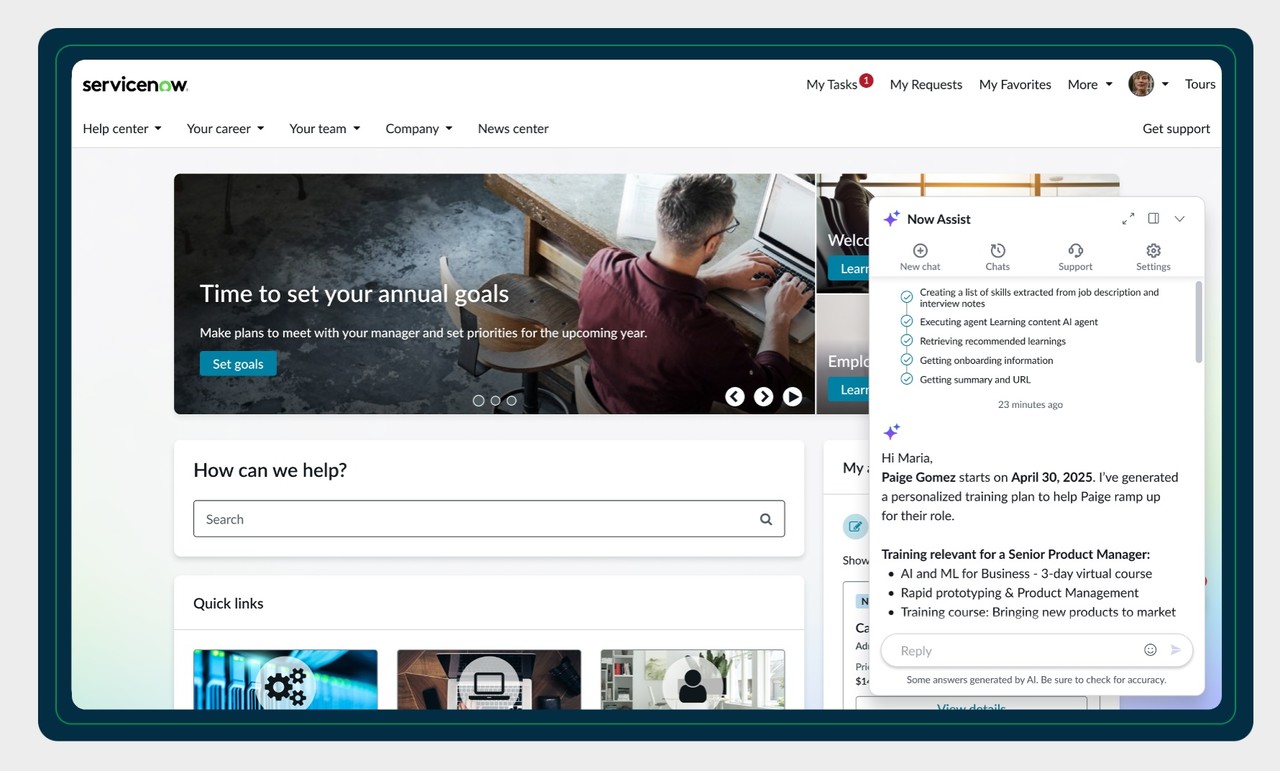
Task: Expand the More menu in header
Action: (x=1089, y=85)
